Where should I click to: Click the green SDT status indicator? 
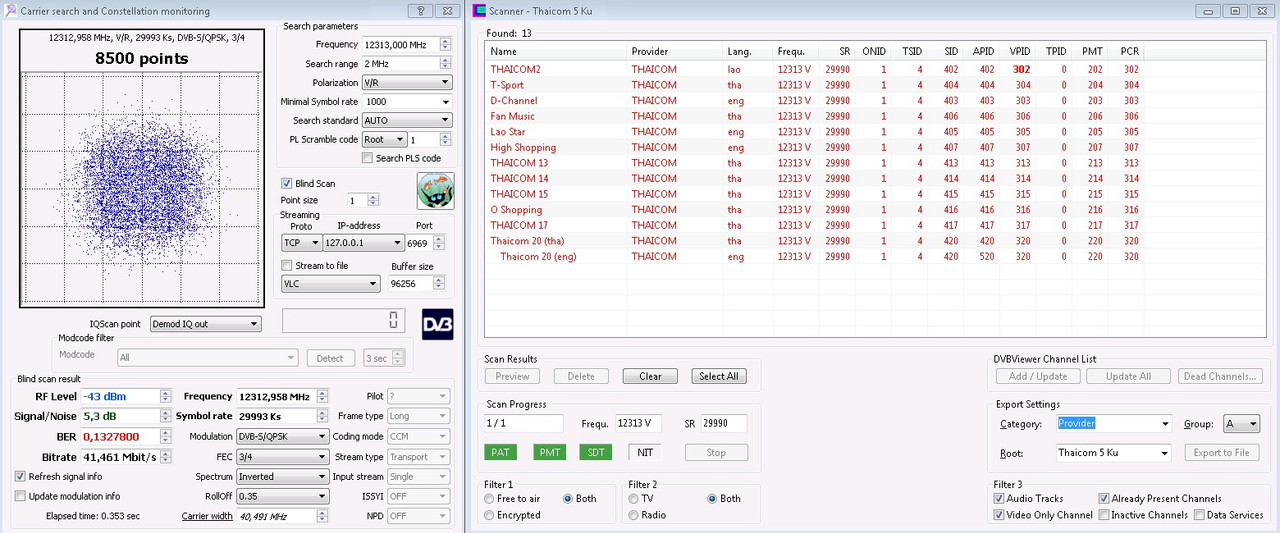pyautogui.click(x=596, y=452)
